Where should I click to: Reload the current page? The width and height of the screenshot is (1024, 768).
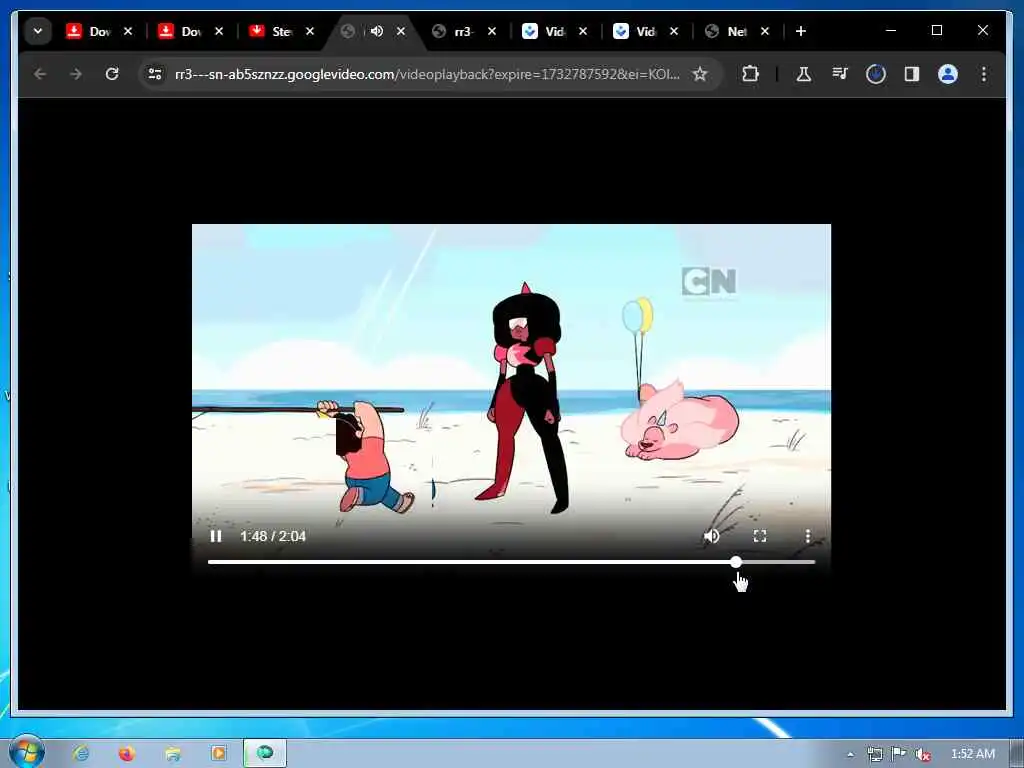112,74
